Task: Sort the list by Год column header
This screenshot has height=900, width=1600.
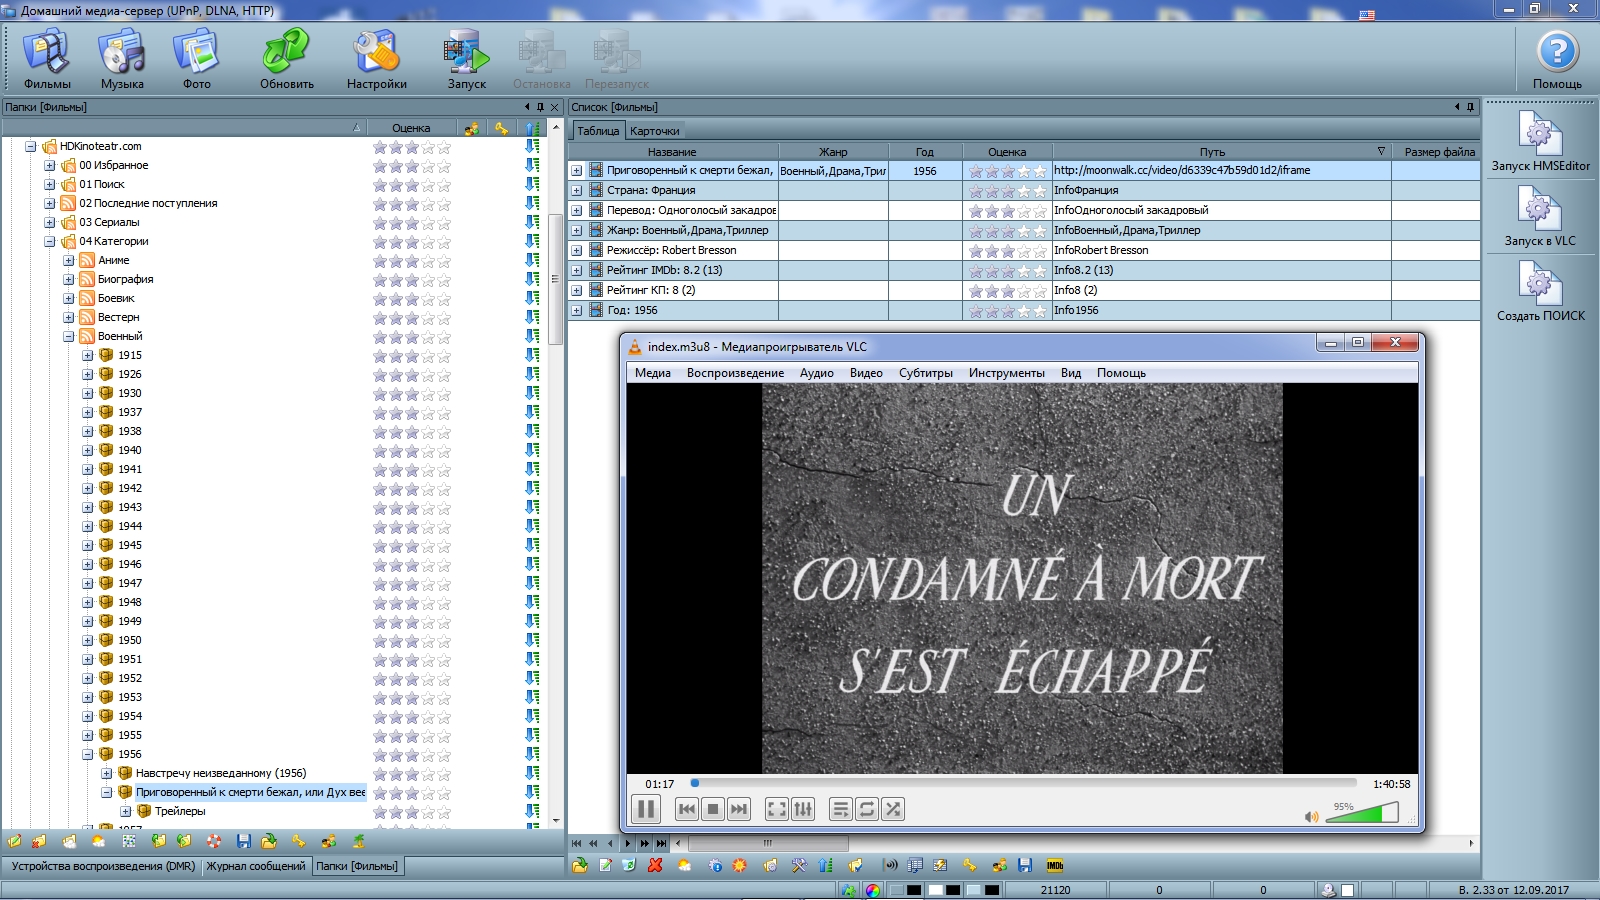Action: coord(924,152)
